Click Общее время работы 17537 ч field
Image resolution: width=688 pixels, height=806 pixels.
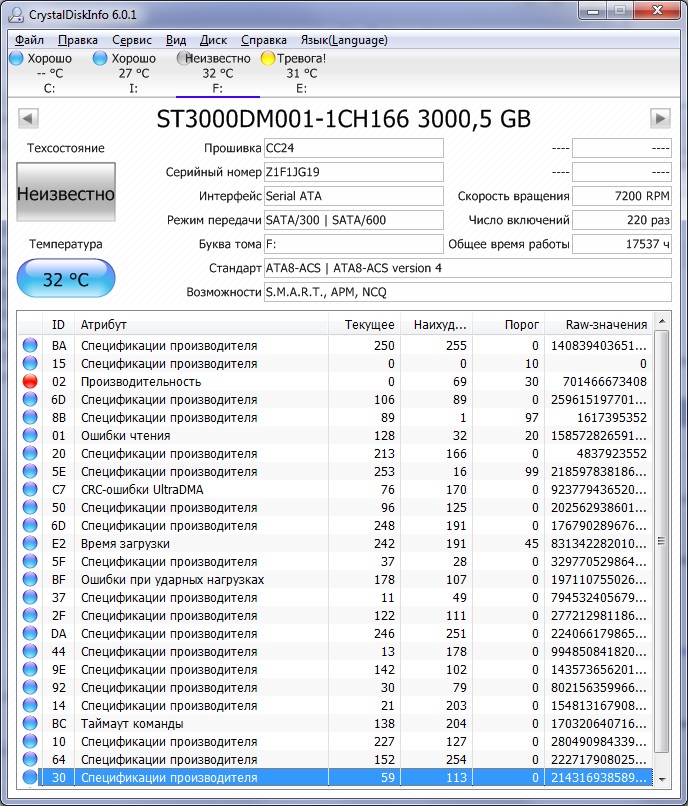coord(622,244)
